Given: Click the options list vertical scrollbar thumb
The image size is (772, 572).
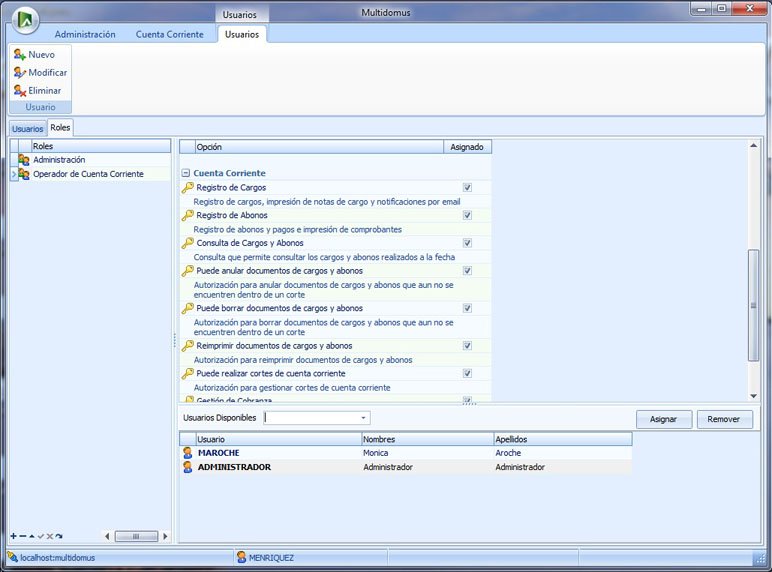Looking at the screenshot, I should (x=754, y=305).
